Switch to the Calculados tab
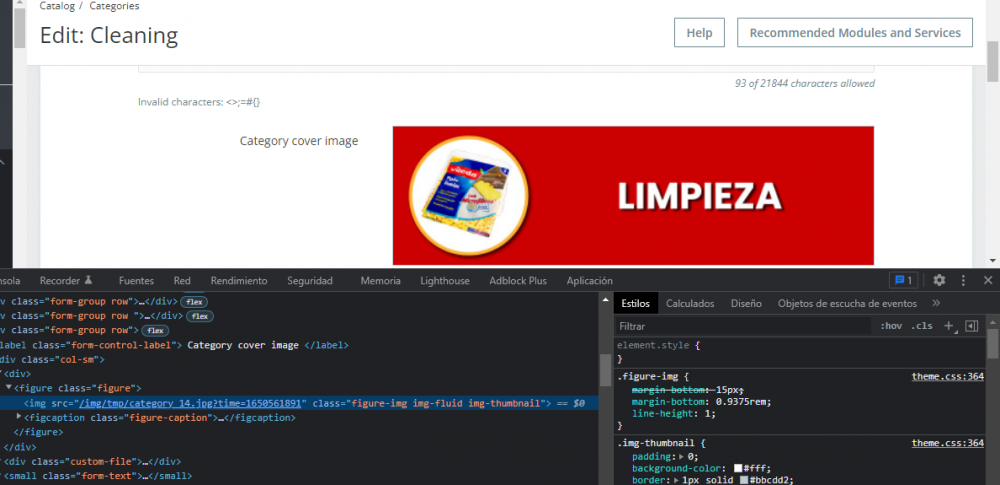 [x=690, y=304]
